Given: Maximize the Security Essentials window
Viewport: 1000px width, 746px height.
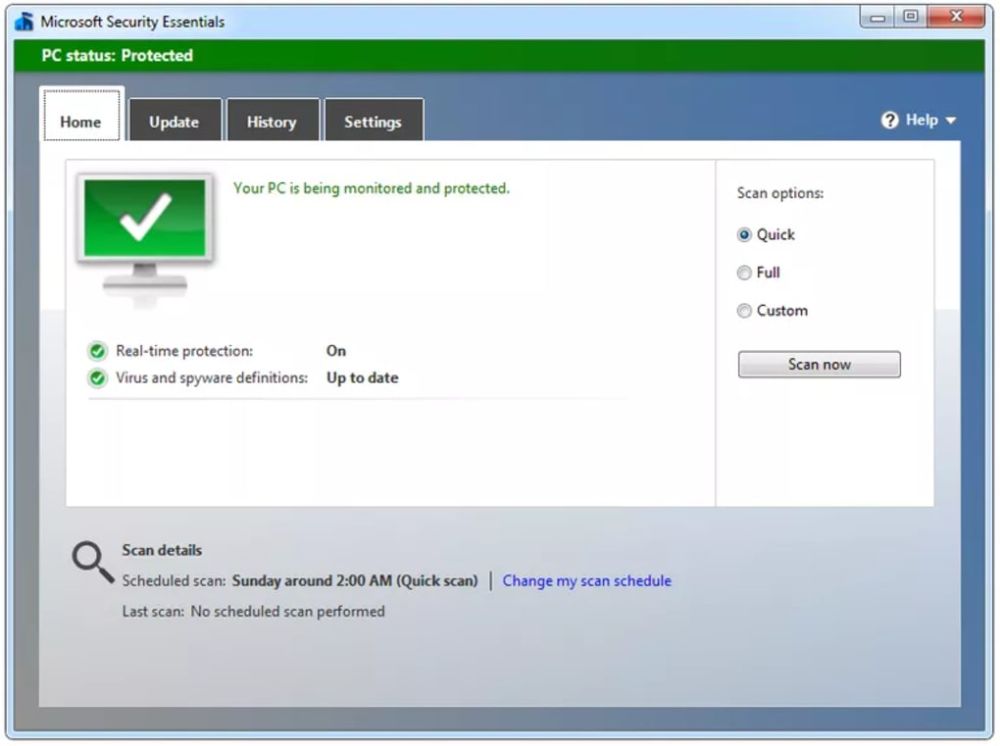Looking at the screenshot, I should [x=910, y=17].
